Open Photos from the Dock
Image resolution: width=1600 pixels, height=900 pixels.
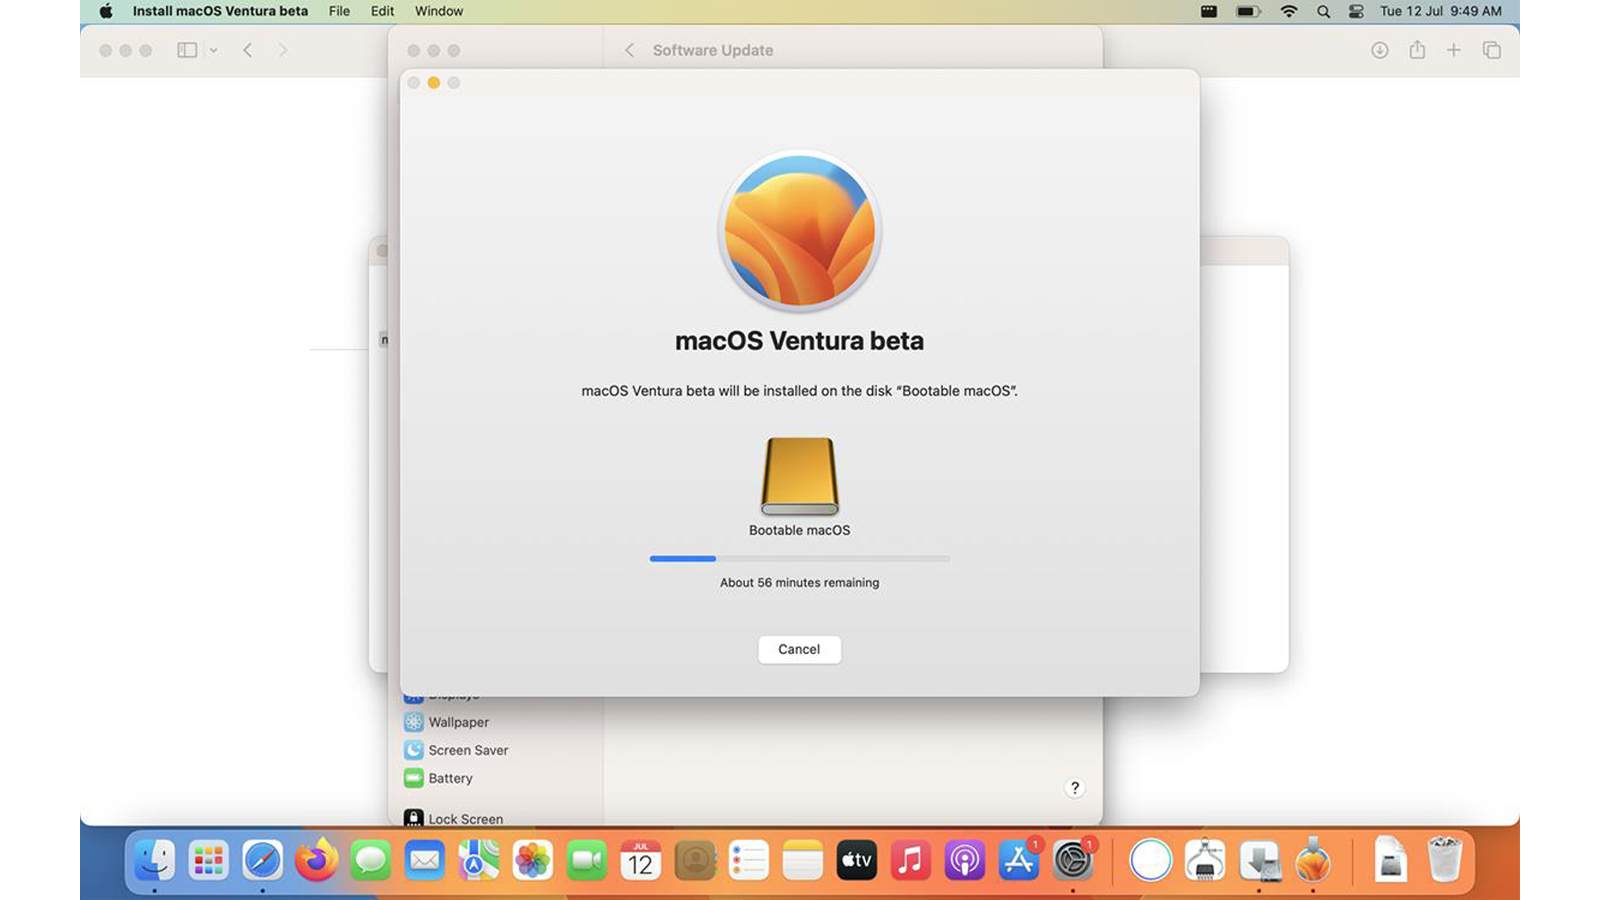pyautogui.click(x=533, y=860)
